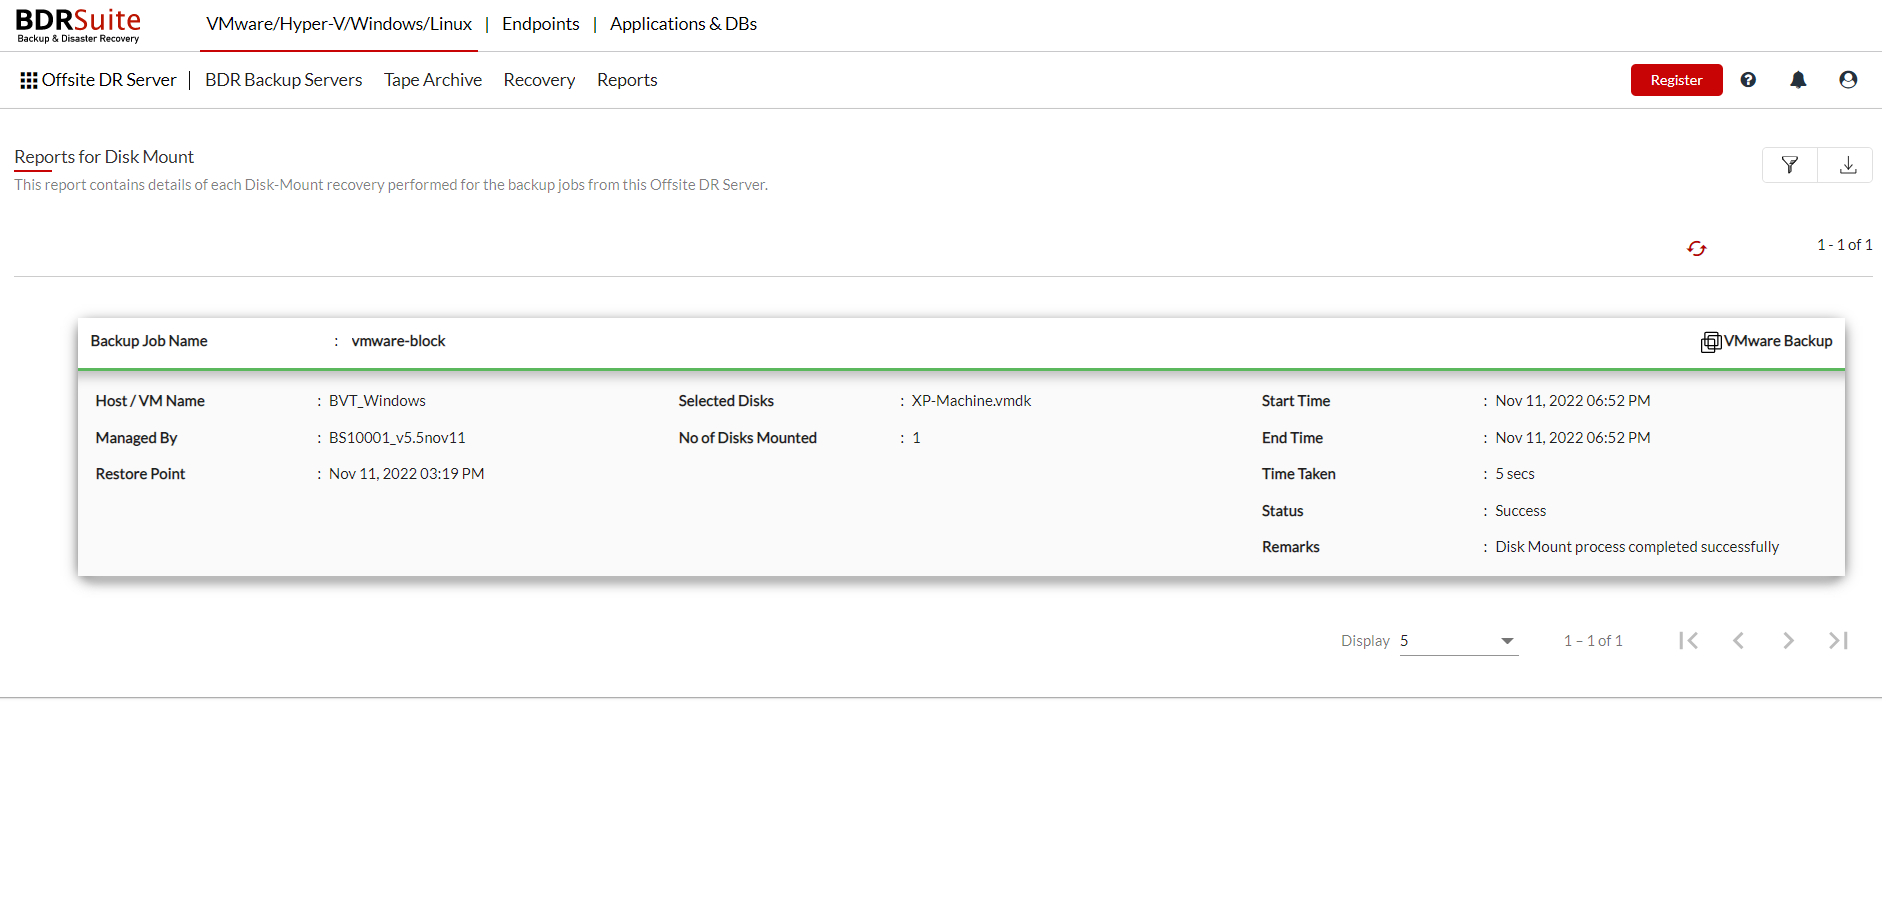Viewport: 1882px width, 913px height.
Task: Click the Host / VM Name label
Action: (x=150, y=401)
